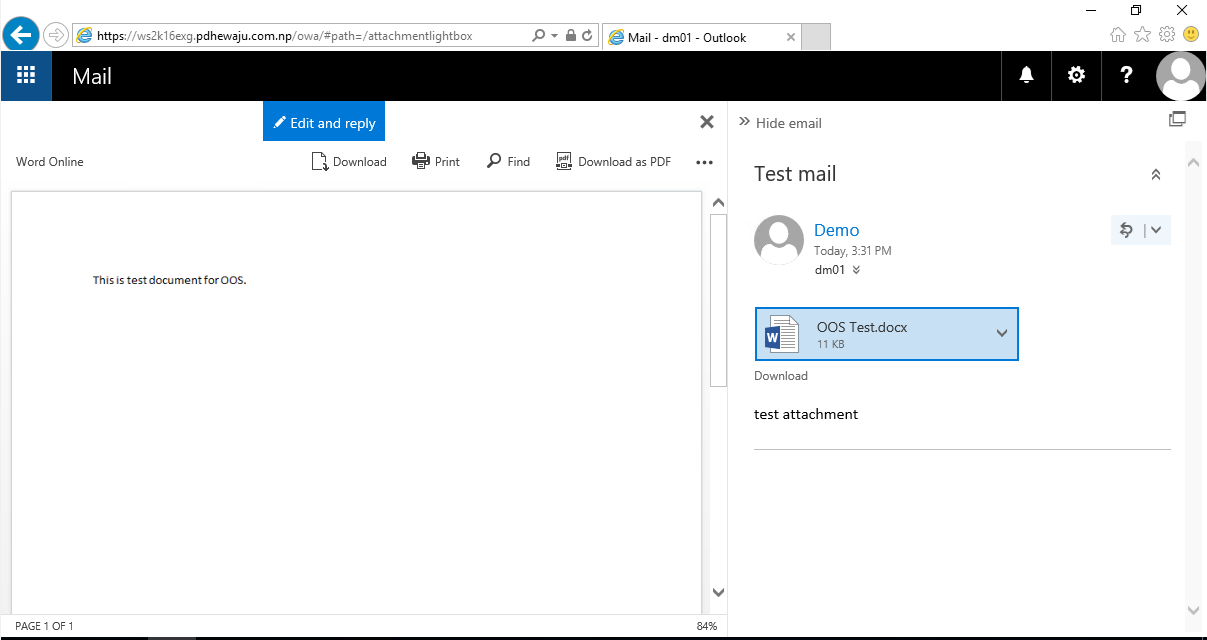Click the reply arrow icon
Viewport: 1207px width, 640px height.
[1126, 230]
